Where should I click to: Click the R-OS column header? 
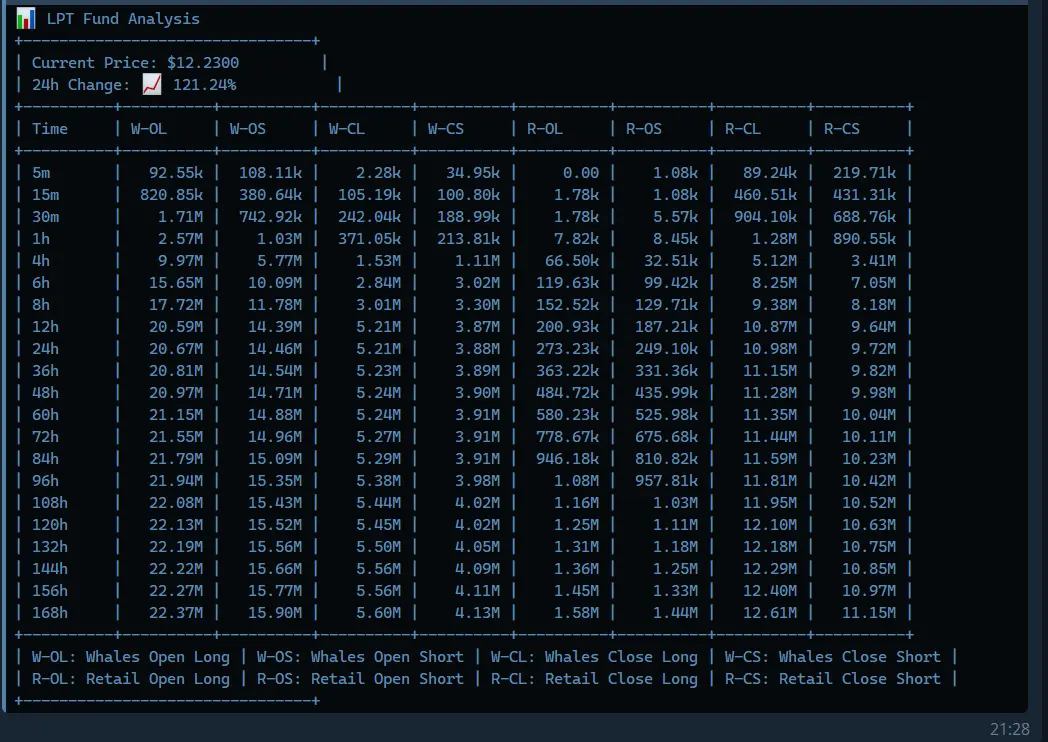644,129
